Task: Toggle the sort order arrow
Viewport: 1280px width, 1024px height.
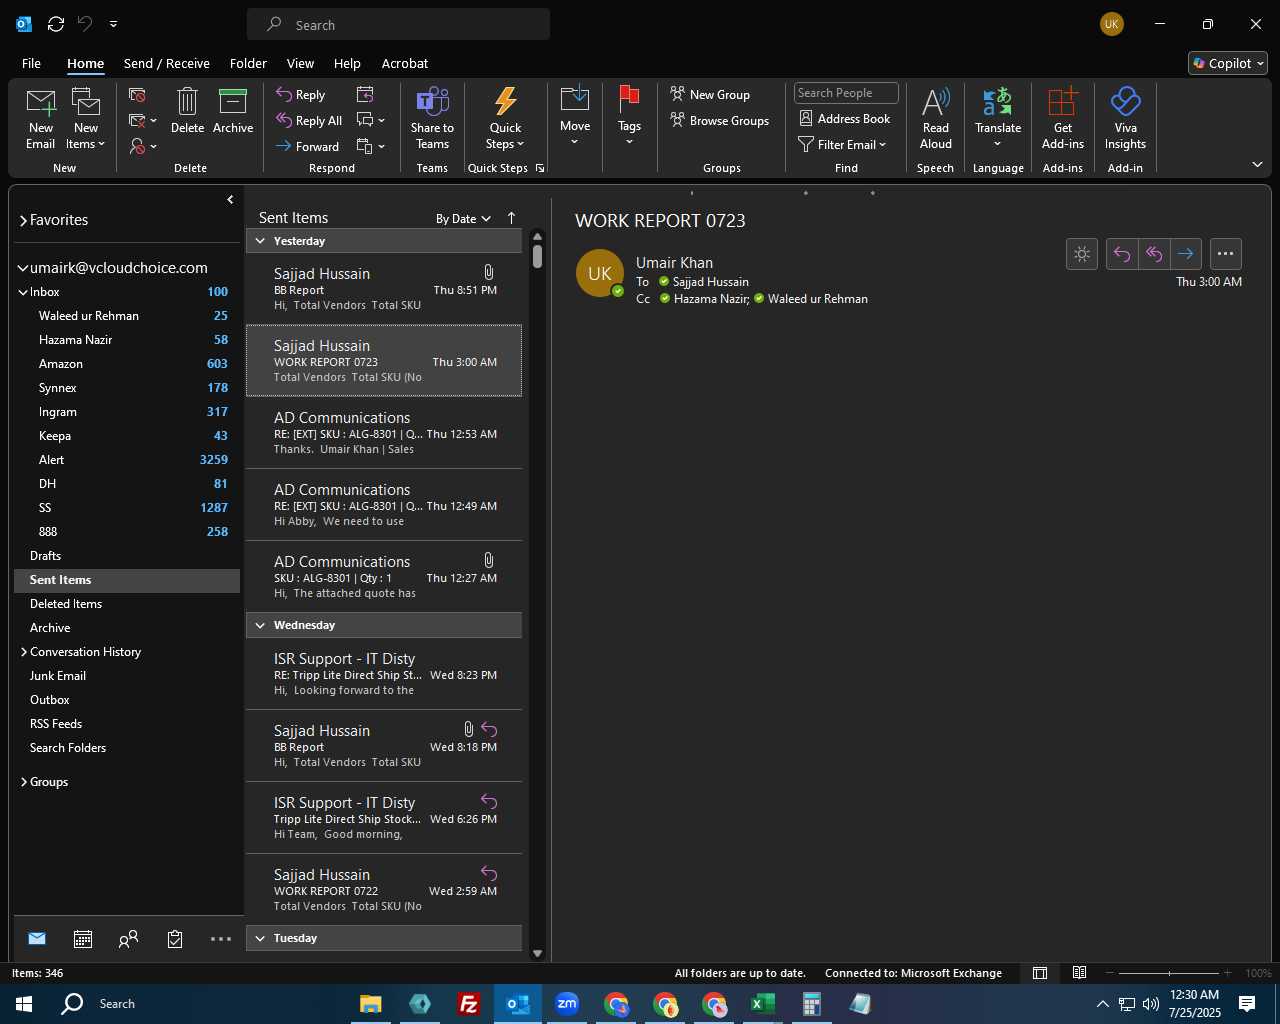Action: pyautogui.click(x=511, y=218)
